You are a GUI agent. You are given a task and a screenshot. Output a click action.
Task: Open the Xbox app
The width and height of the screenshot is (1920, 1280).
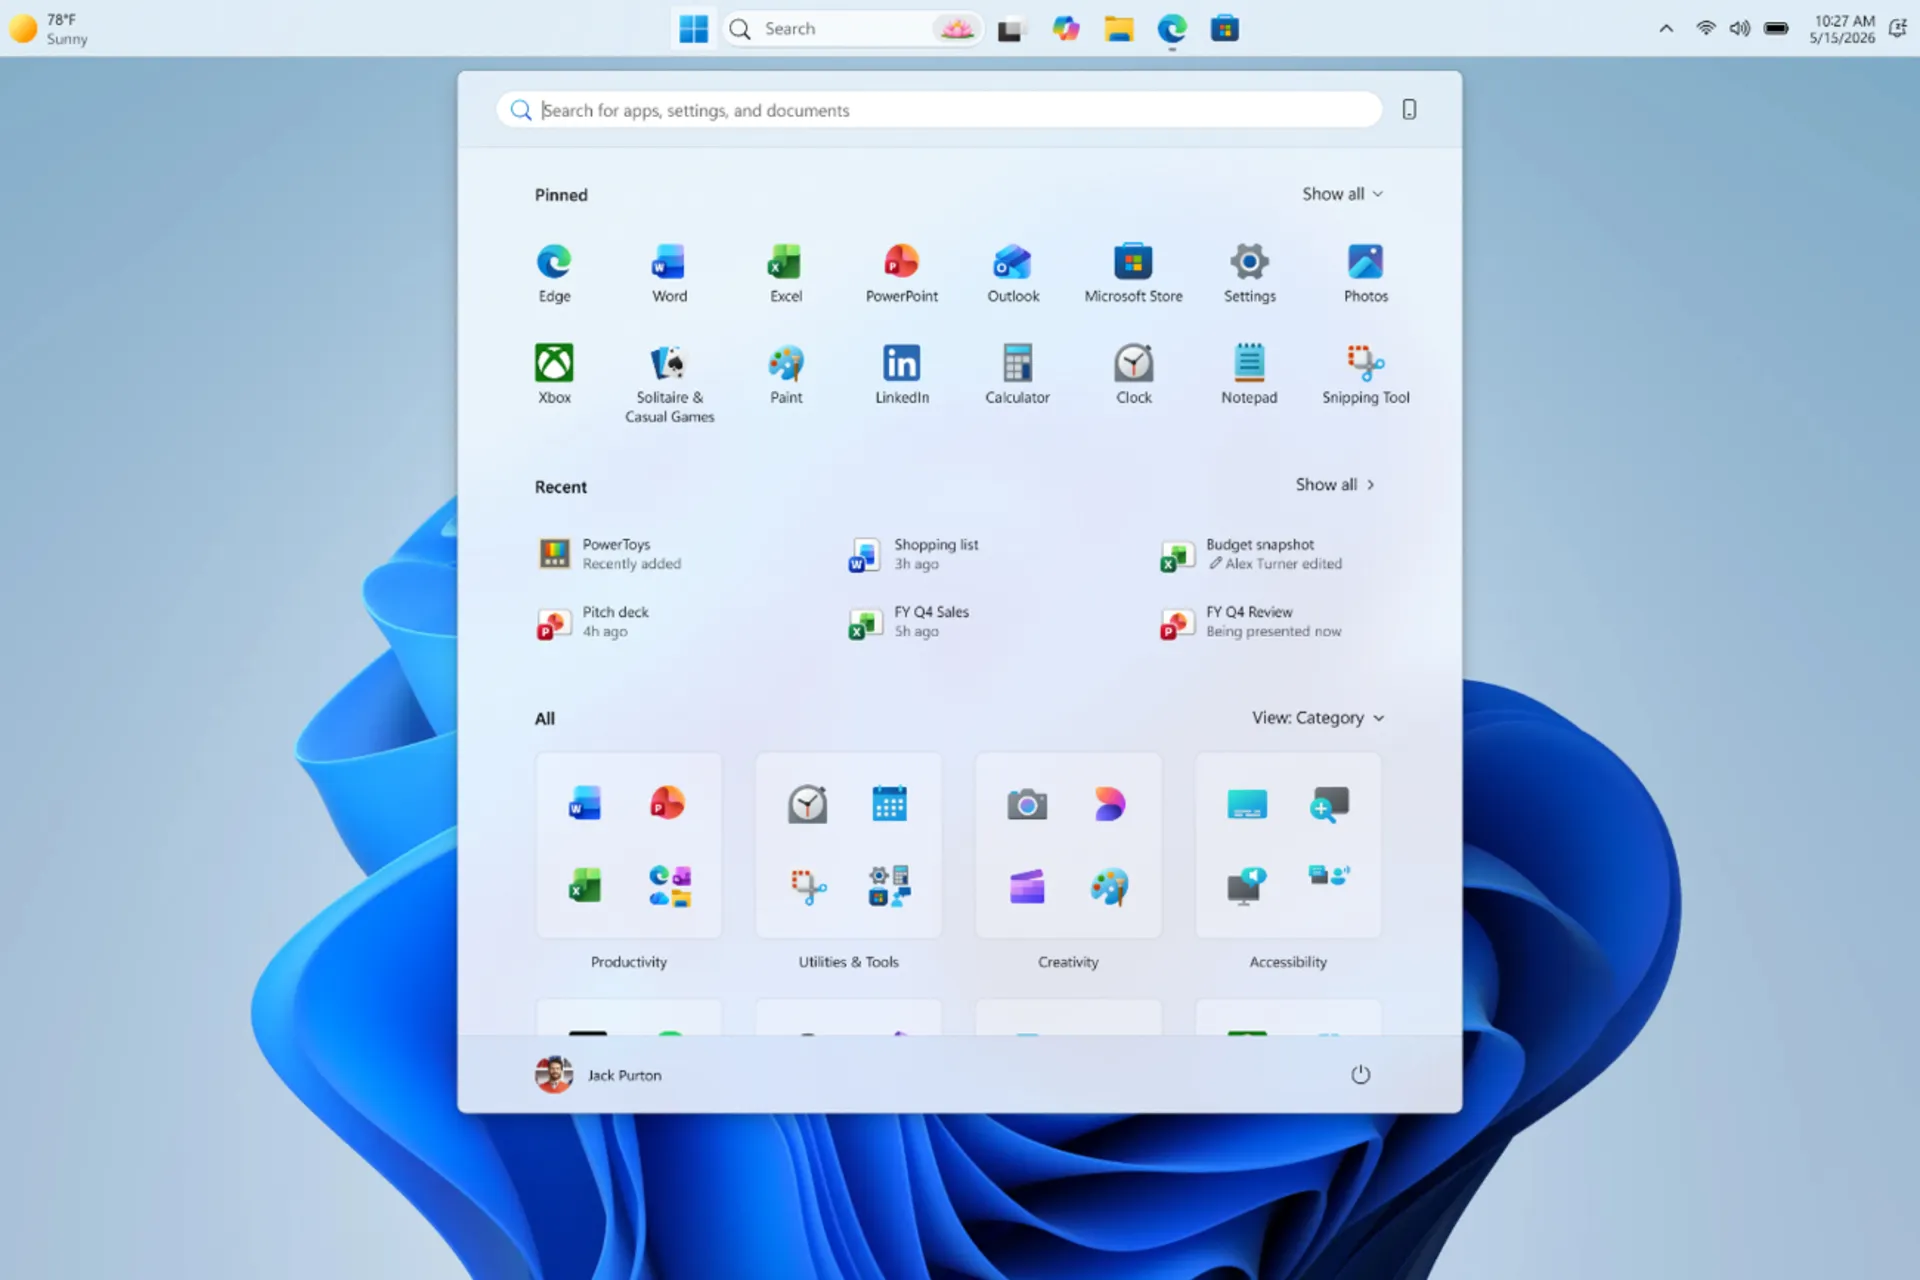[554, 373]
